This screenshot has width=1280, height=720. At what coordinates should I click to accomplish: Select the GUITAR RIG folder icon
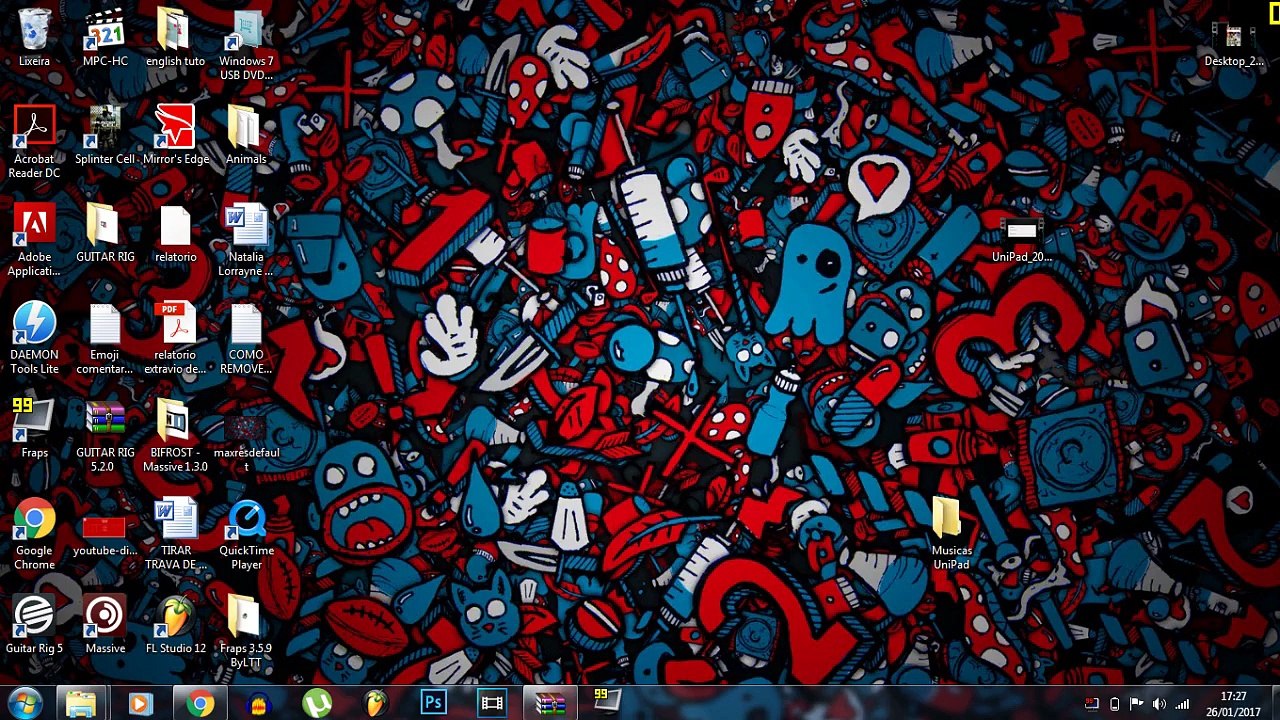[x=105, y=226]
